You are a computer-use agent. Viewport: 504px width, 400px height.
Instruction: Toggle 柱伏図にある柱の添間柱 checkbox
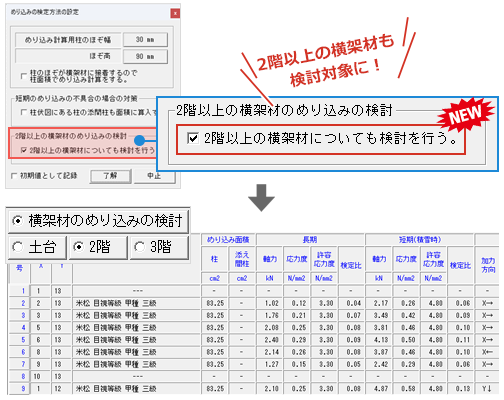23,112
